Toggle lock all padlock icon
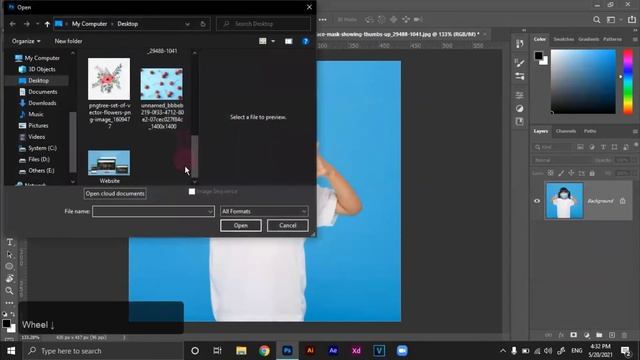The height and width of the screenshot is (360, 640). 592,173
